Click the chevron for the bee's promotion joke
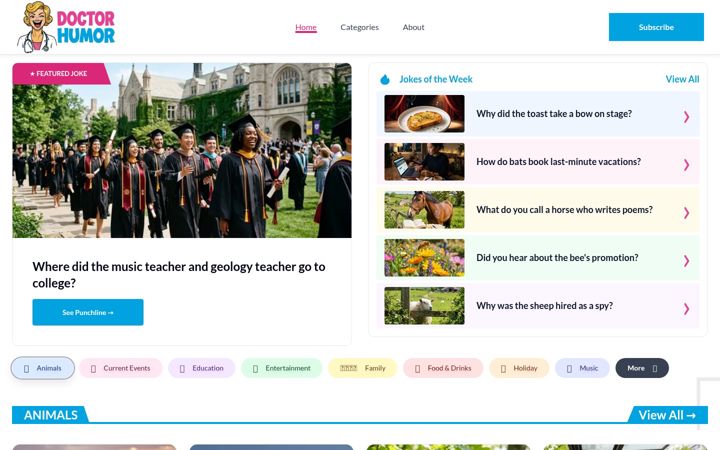 pos(686,261)
